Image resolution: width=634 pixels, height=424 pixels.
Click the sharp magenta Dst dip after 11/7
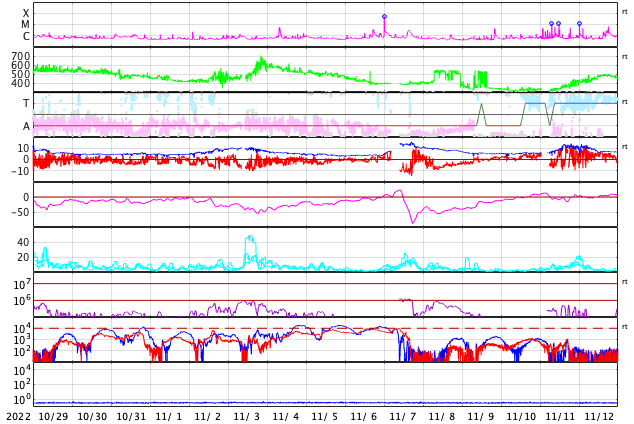412,220
